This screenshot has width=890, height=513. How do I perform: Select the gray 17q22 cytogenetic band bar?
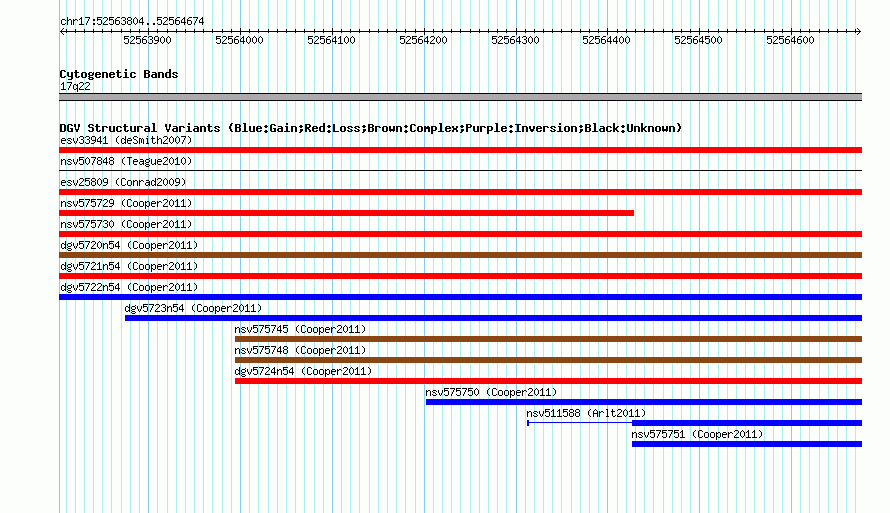coord(460,97)
